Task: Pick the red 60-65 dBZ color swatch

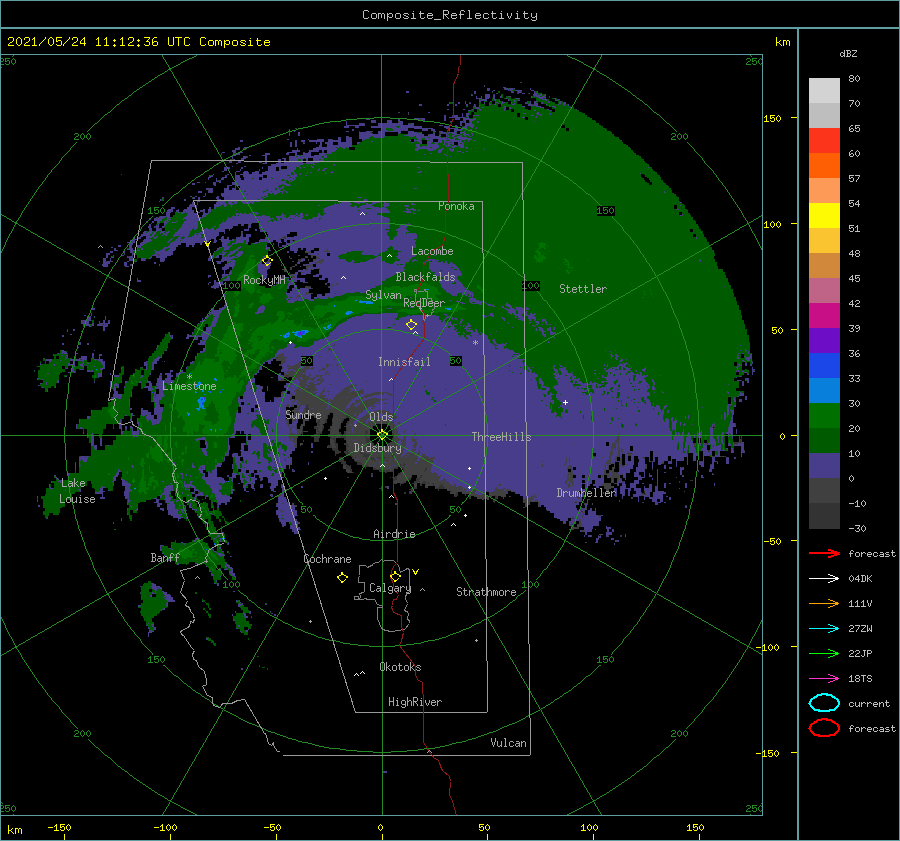Action: pos(824,141)
